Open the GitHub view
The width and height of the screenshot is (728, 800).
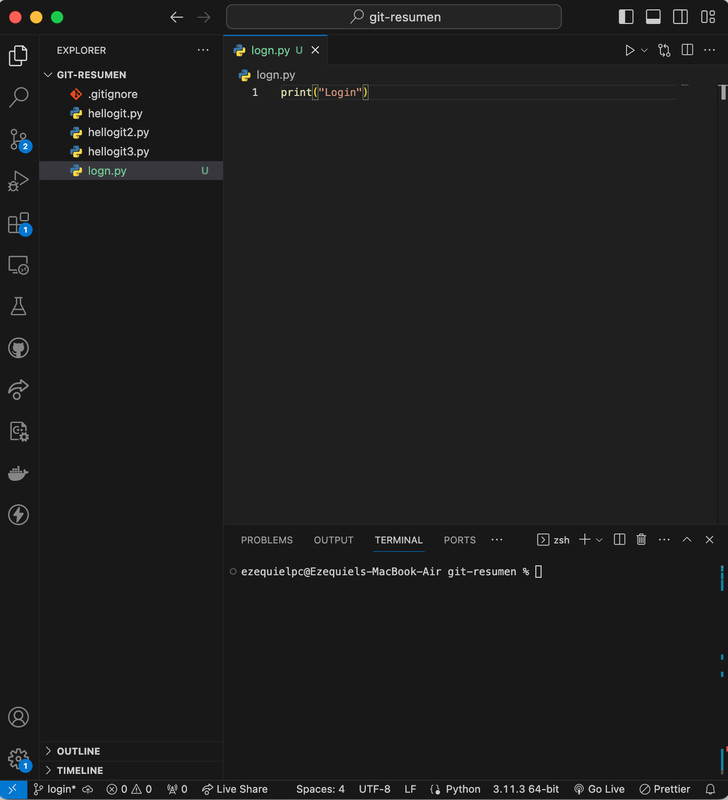(18, 348)
